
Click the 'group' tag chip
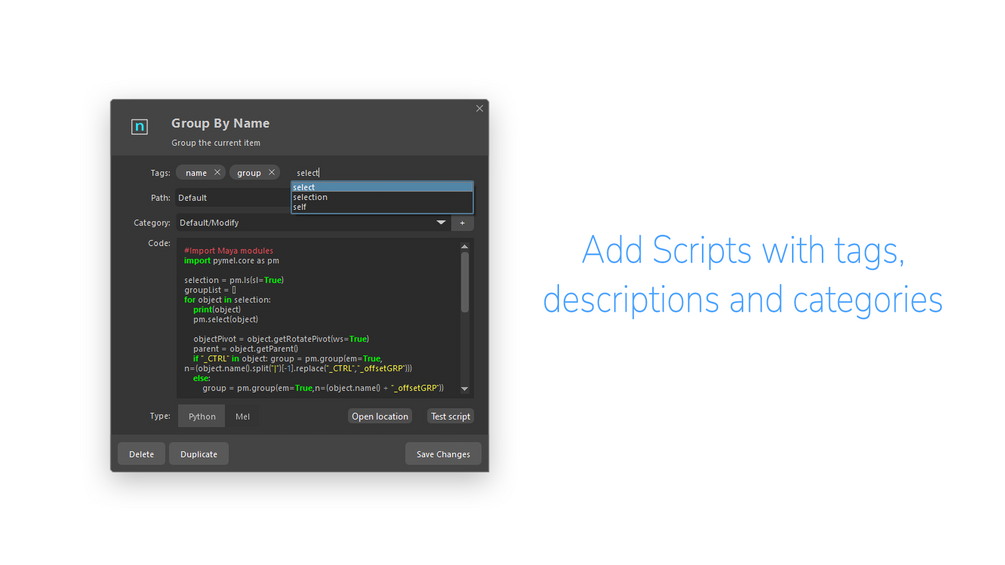(254, 173)
